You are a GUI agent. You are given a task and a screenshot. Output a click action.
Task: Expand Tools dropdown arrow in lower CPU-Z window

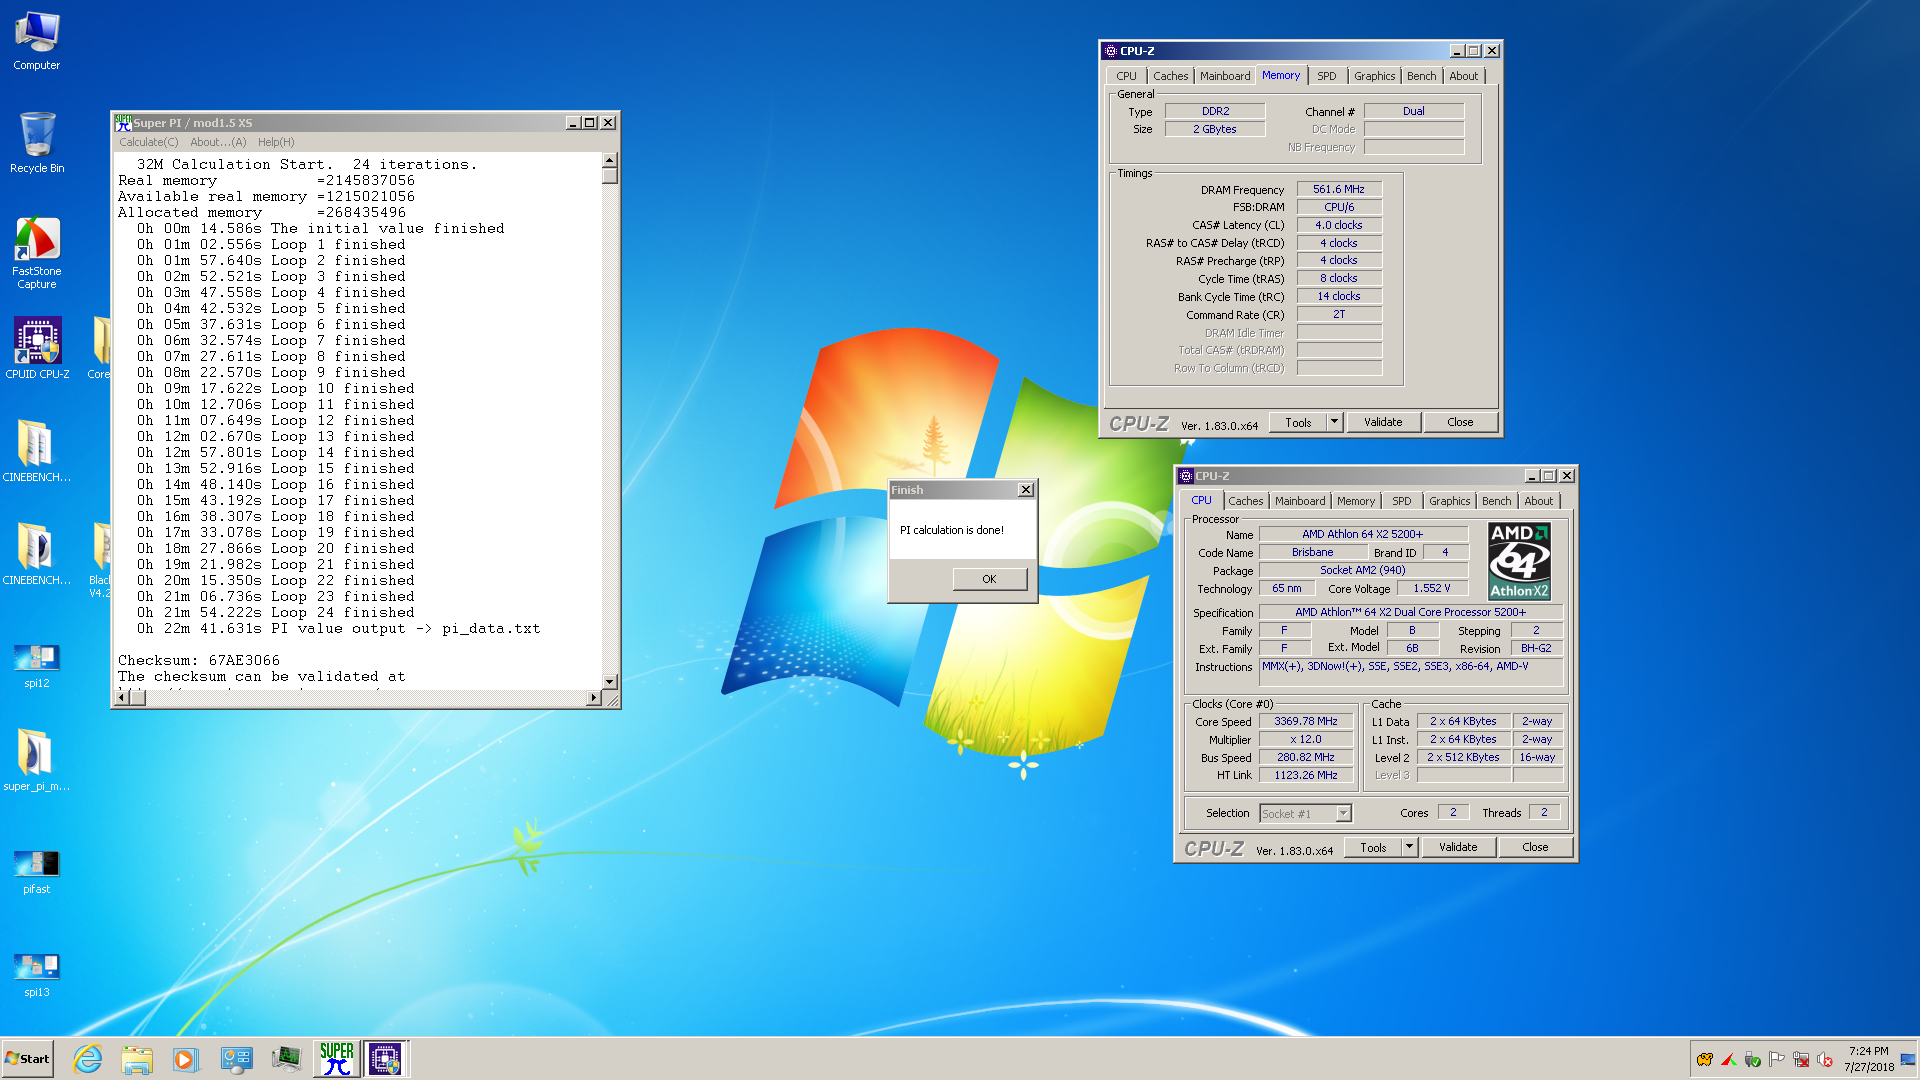(x=1409, y=847)
